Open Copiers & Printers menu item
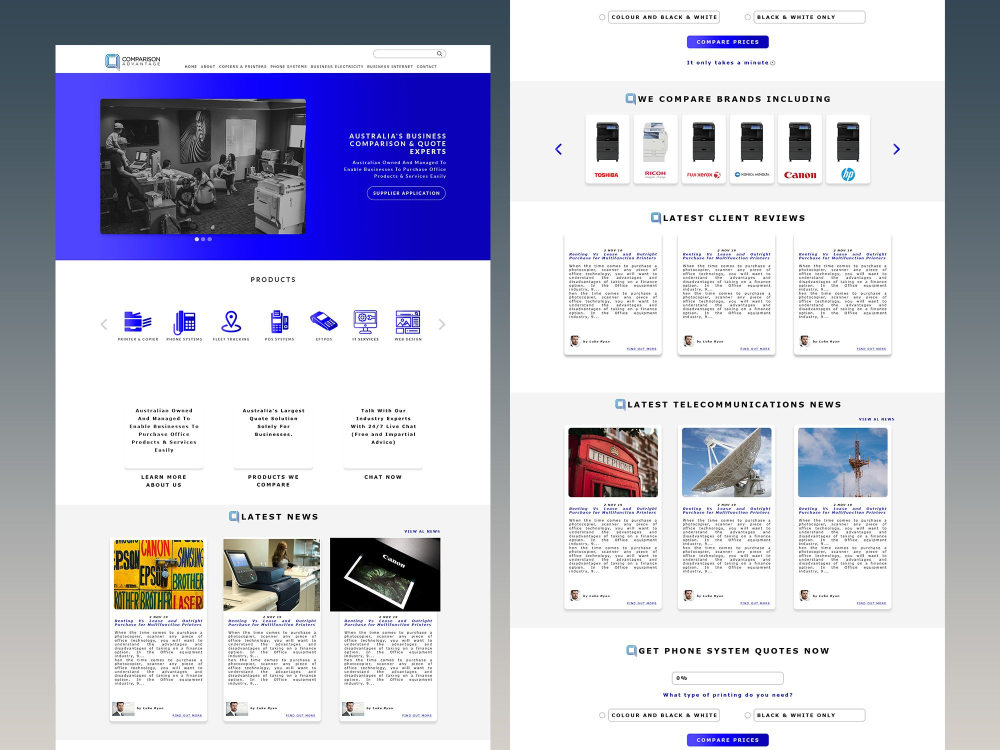 pyautogui.click(x=242, y=66)
